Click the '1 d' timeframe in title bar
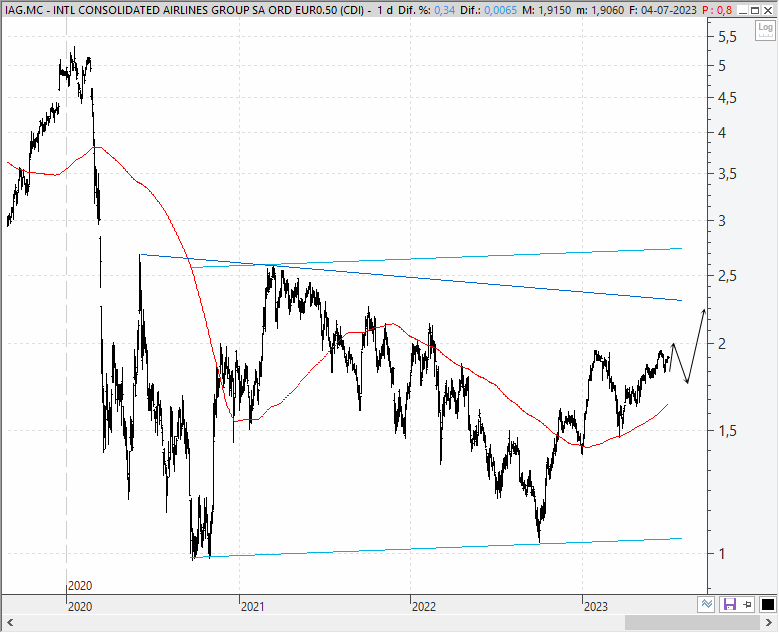The height and width of the screenshot is (633, 779). pyautogui.click(x=385, y=10)
